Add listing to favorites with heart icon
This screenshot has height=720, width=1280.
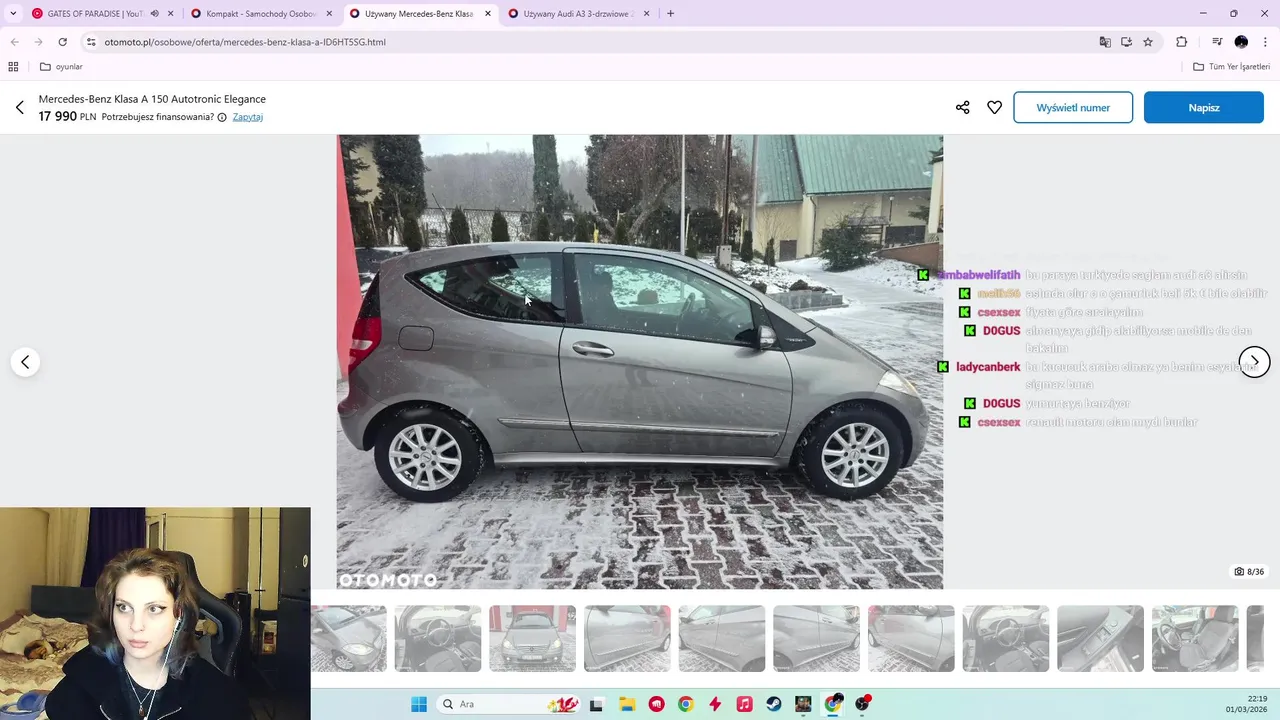tap(994, 107)
